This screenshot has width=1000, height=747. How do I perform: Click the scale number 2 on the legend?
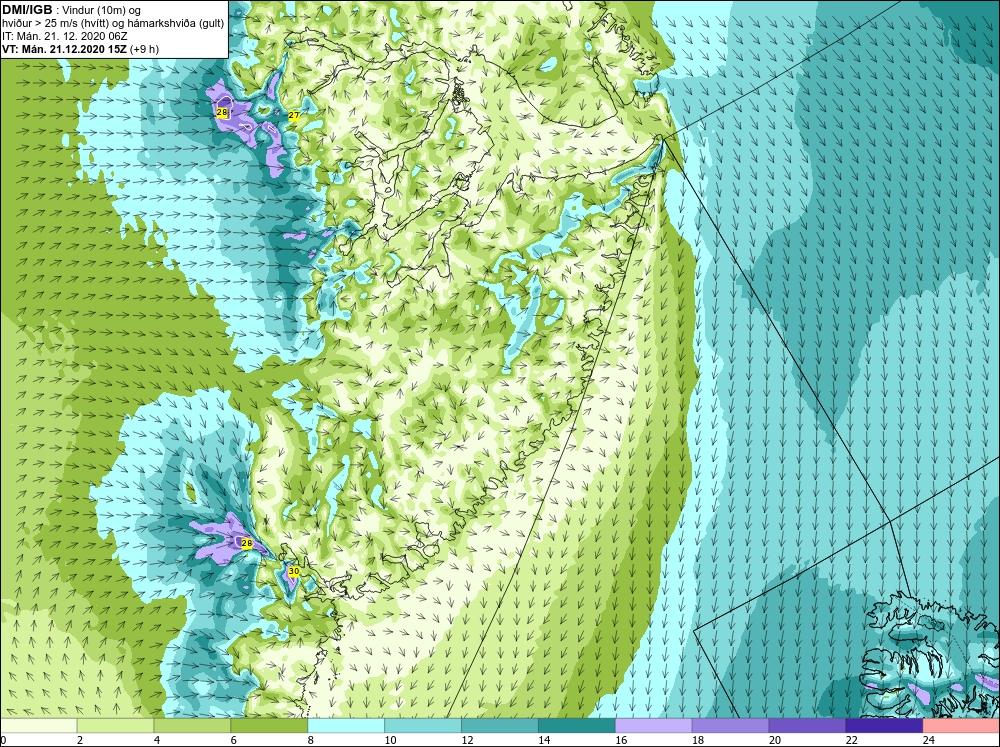point(80,740)
